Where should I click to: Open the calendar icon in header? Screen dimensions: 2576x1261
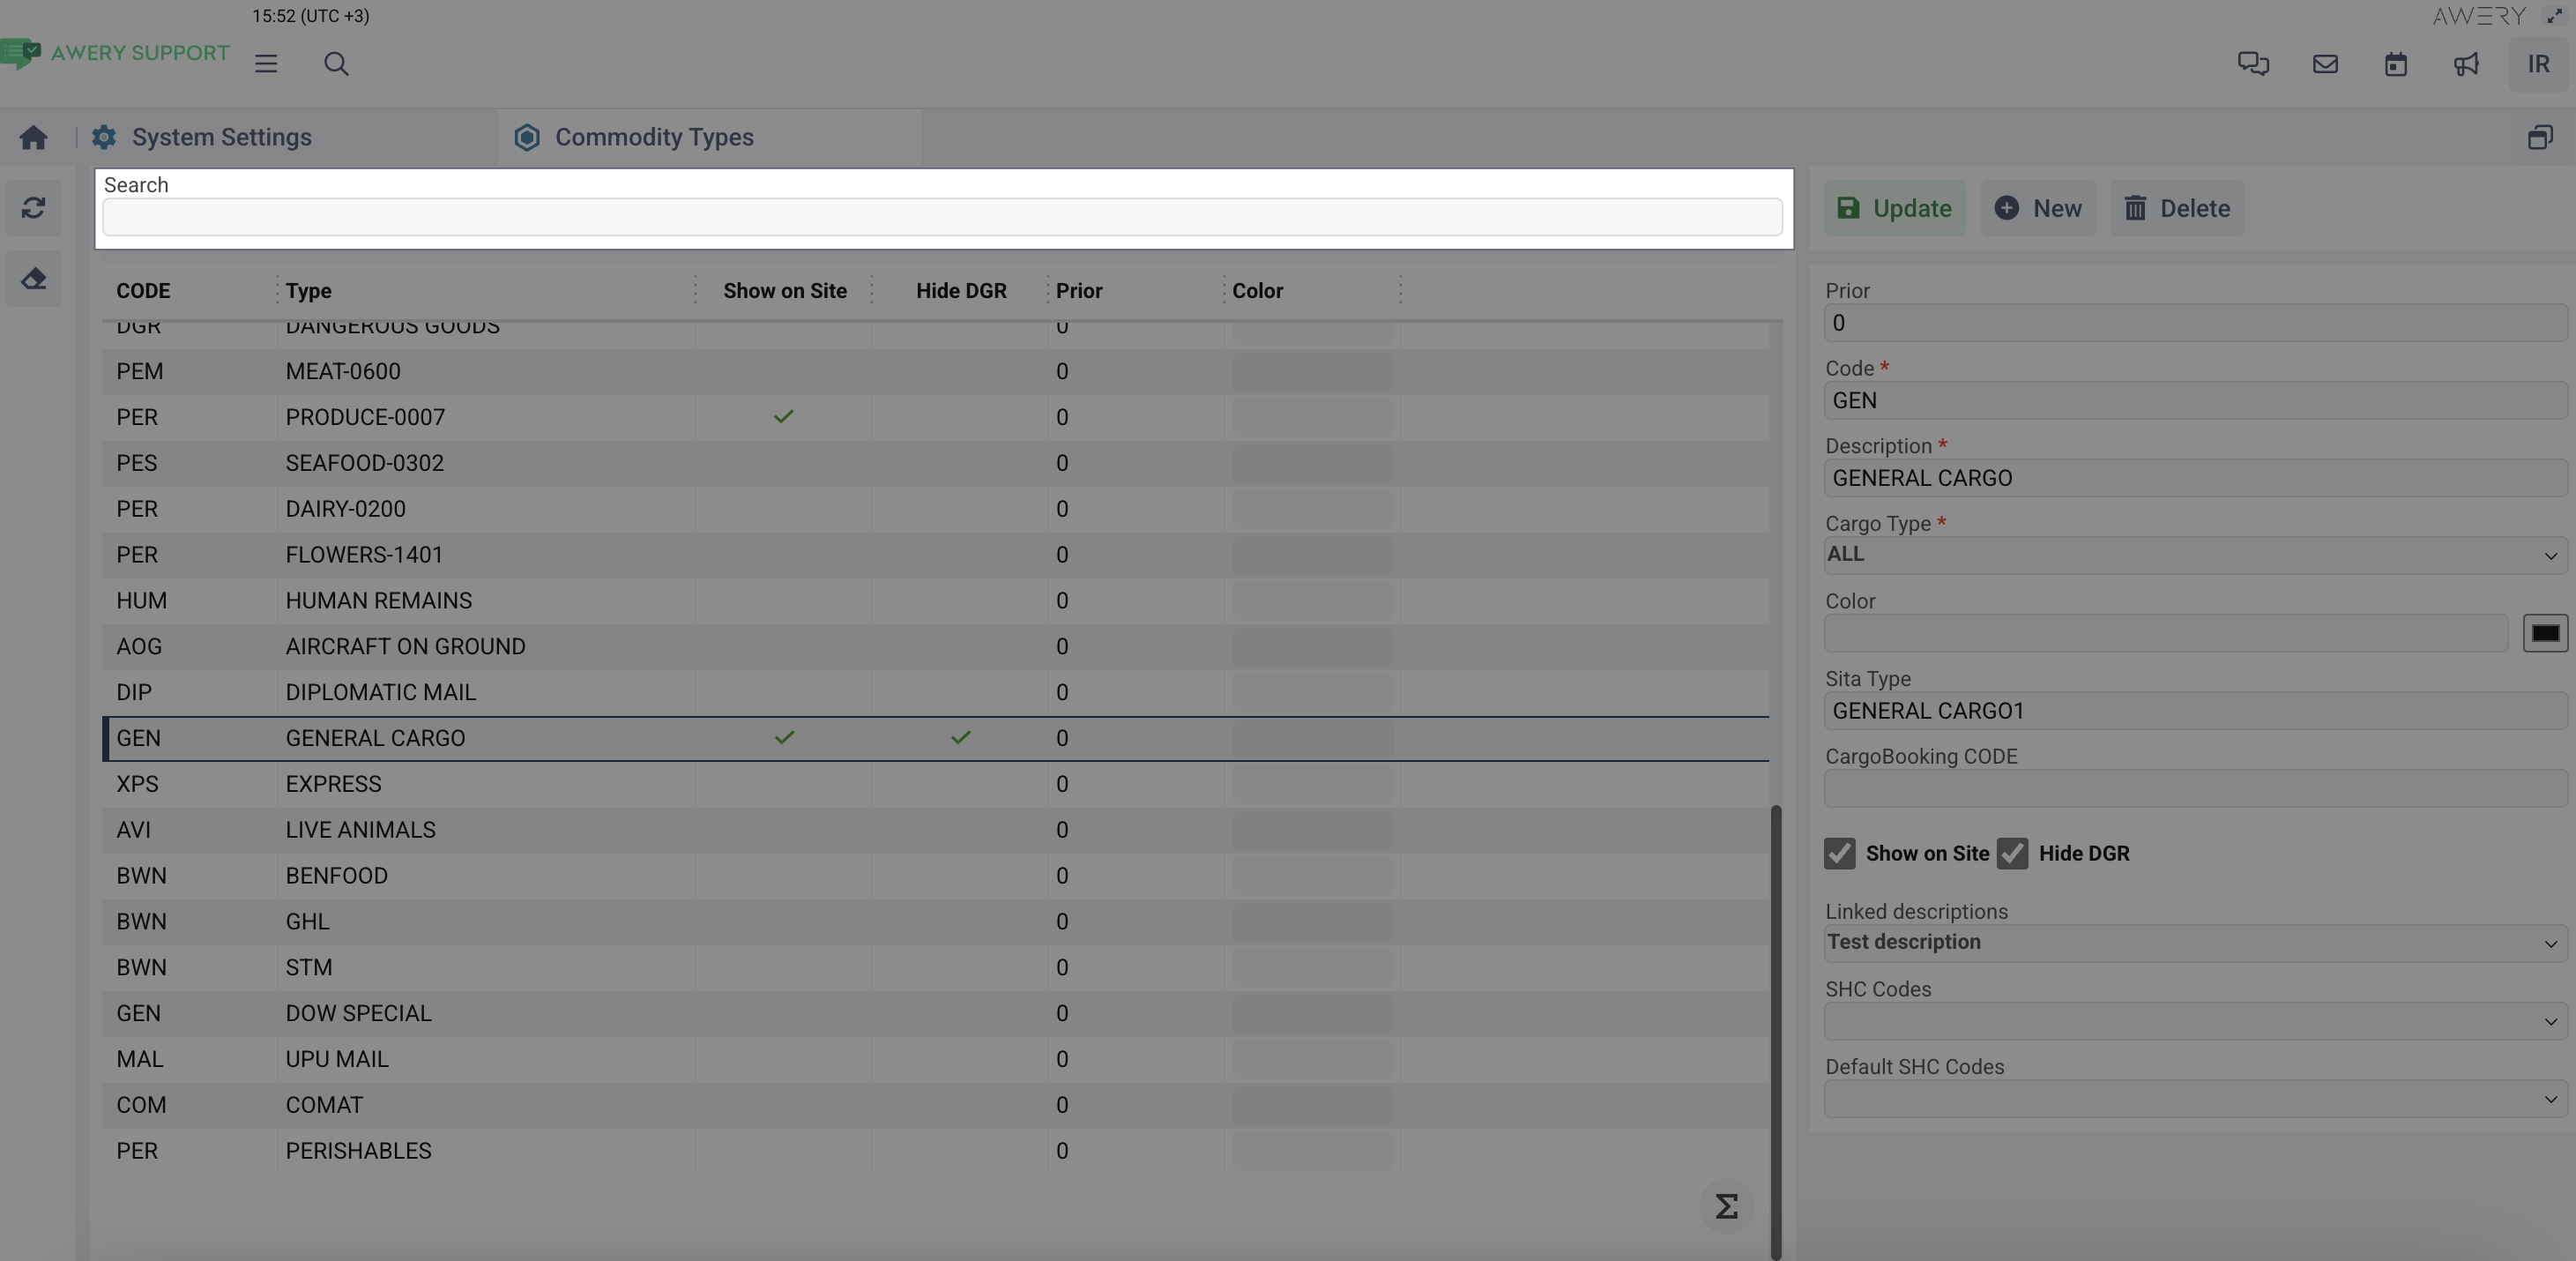pos(2395,64)
